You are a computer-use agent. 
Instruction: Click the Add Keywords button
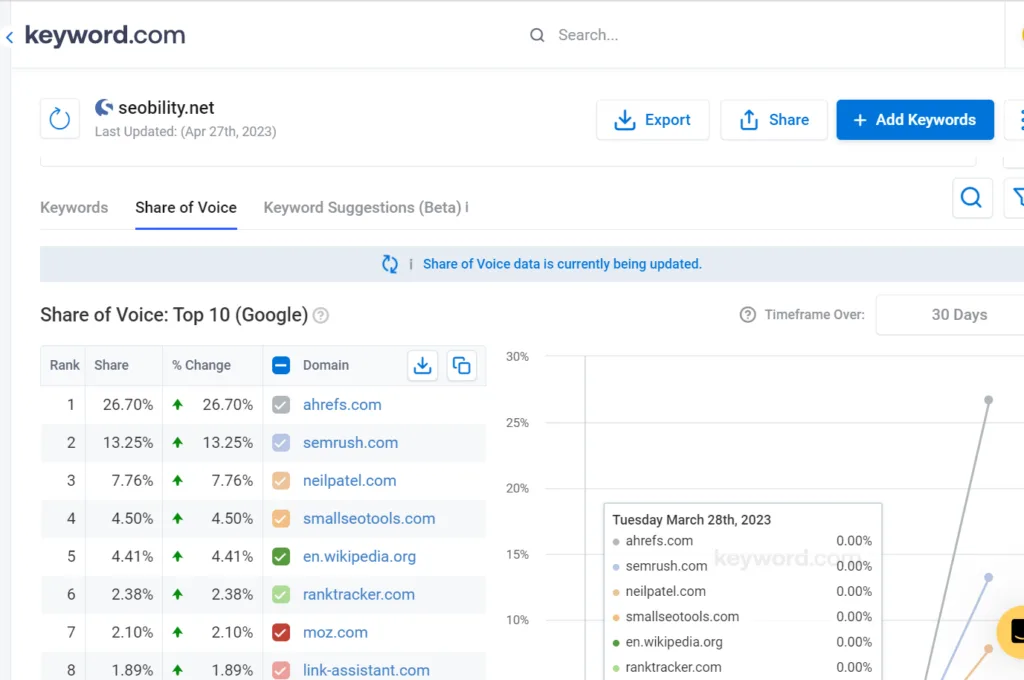(914, 119)
